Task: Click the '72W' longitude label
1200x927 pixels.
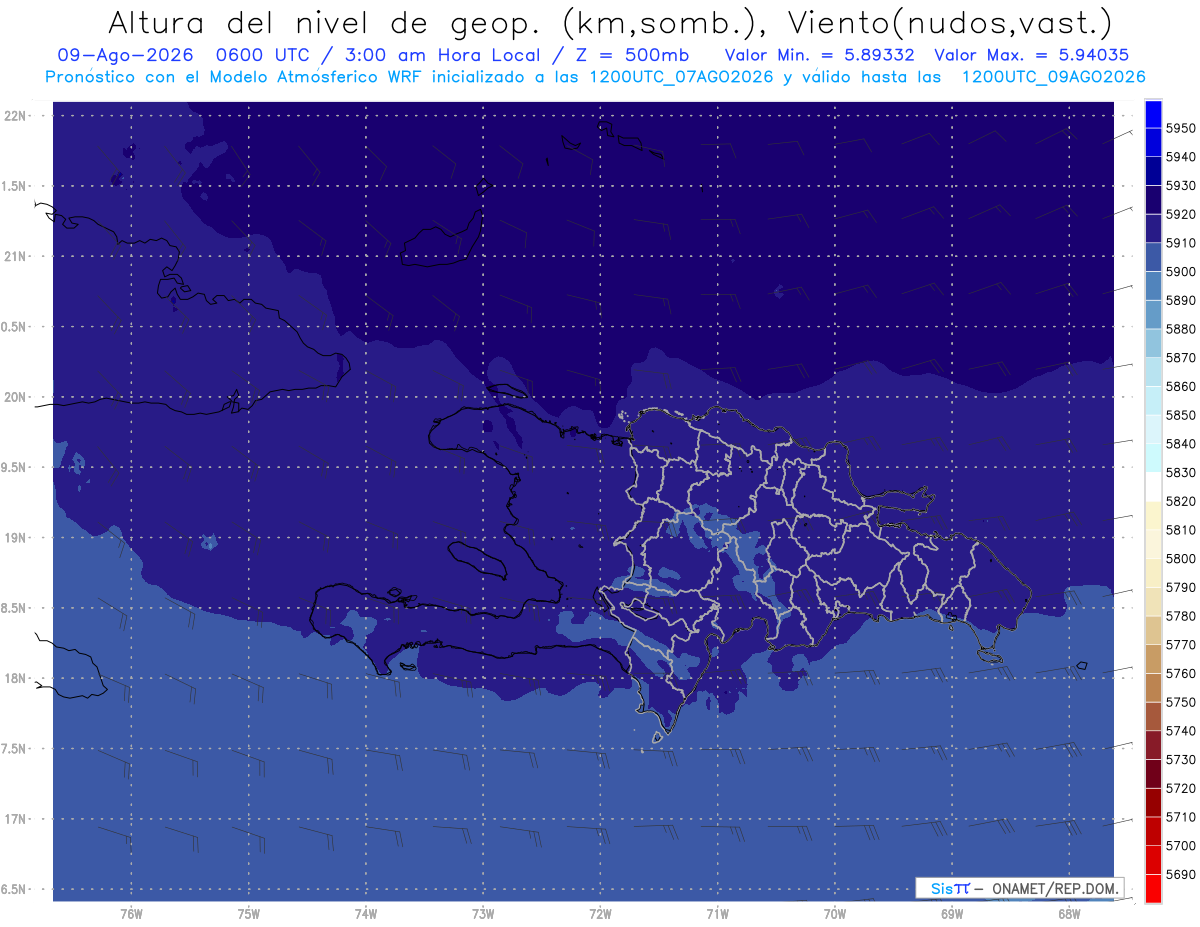Action: point(600,913)
